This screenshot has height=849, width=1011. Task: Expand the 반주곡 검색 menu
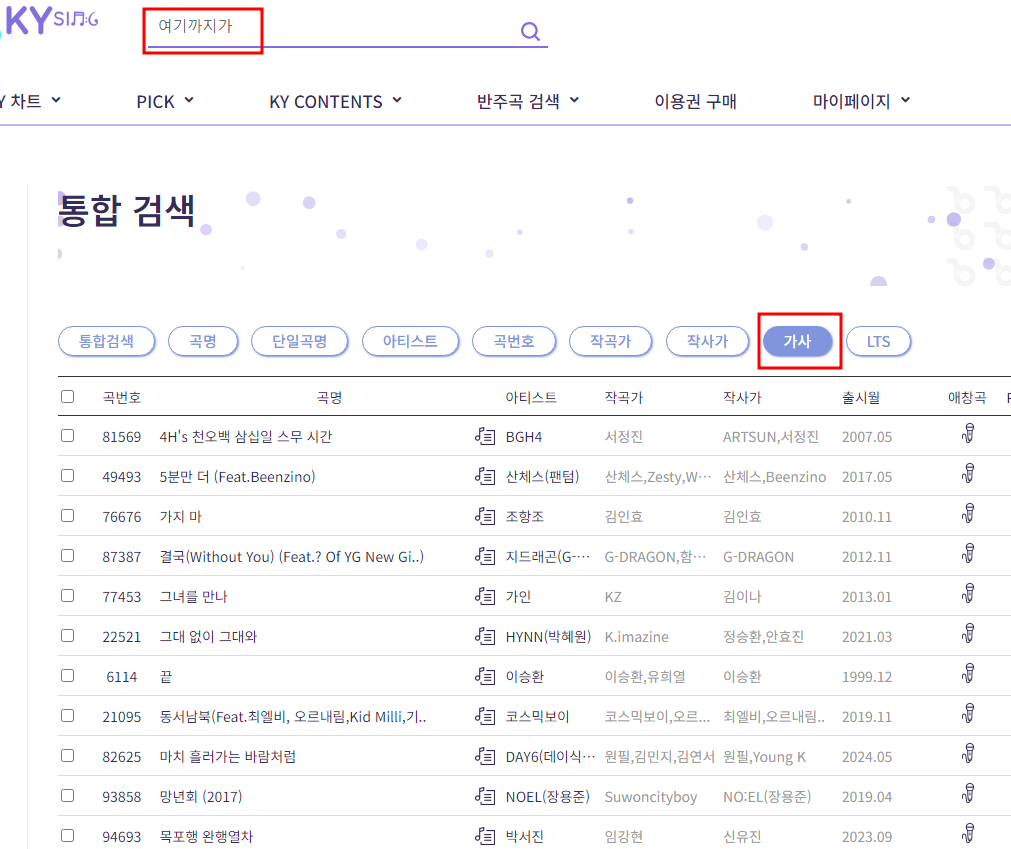[x=526, y=100]
